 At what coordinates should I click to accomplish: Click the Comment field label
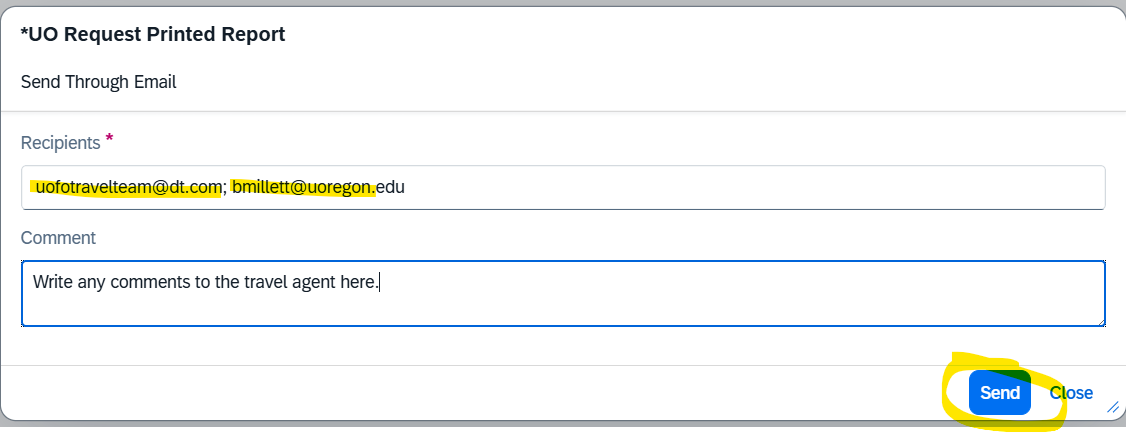click(58, 238)
